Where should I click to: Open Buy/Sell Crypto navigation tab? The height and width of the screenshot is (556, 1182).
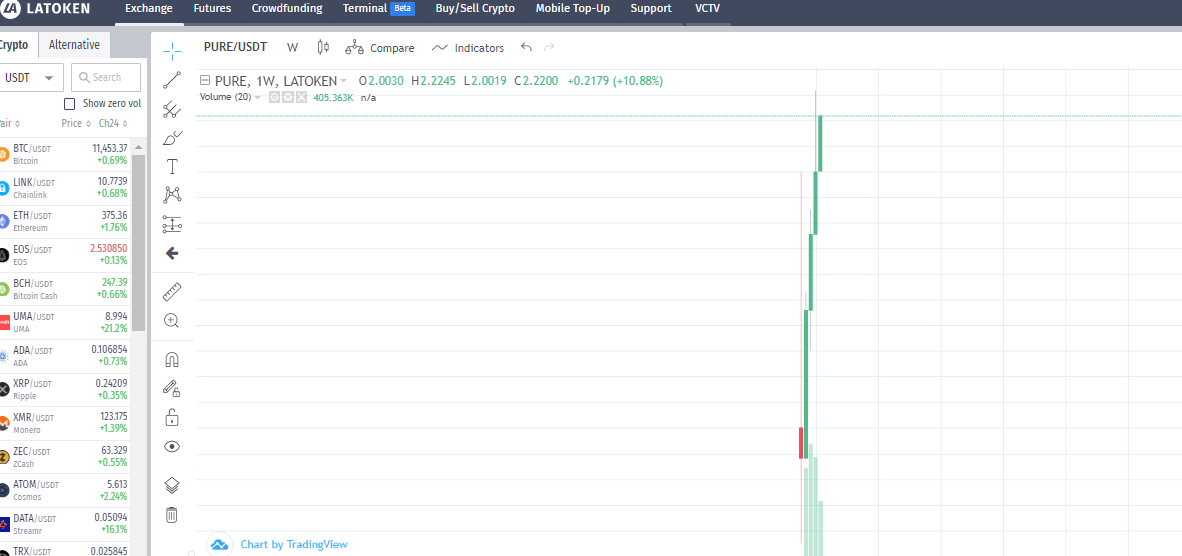pyautogui.click(x=475, y=9)
